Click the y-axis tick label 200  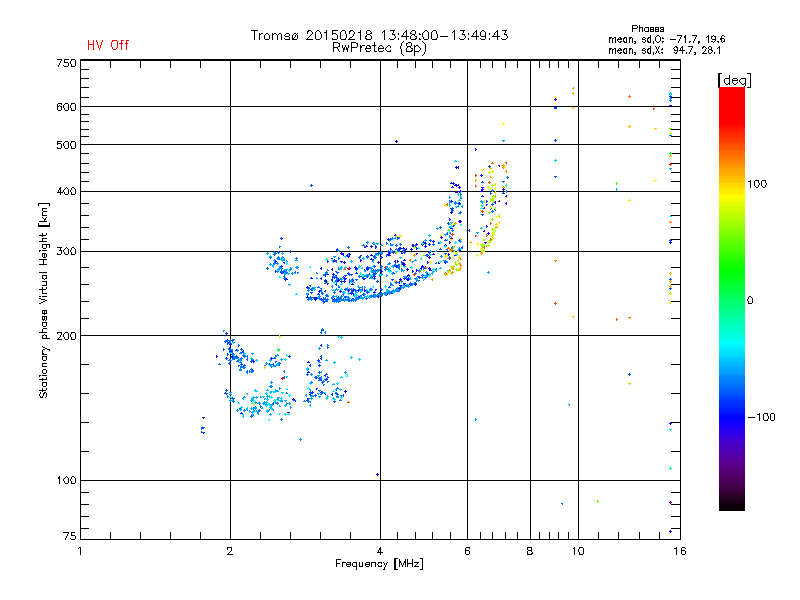click(66, 336)
